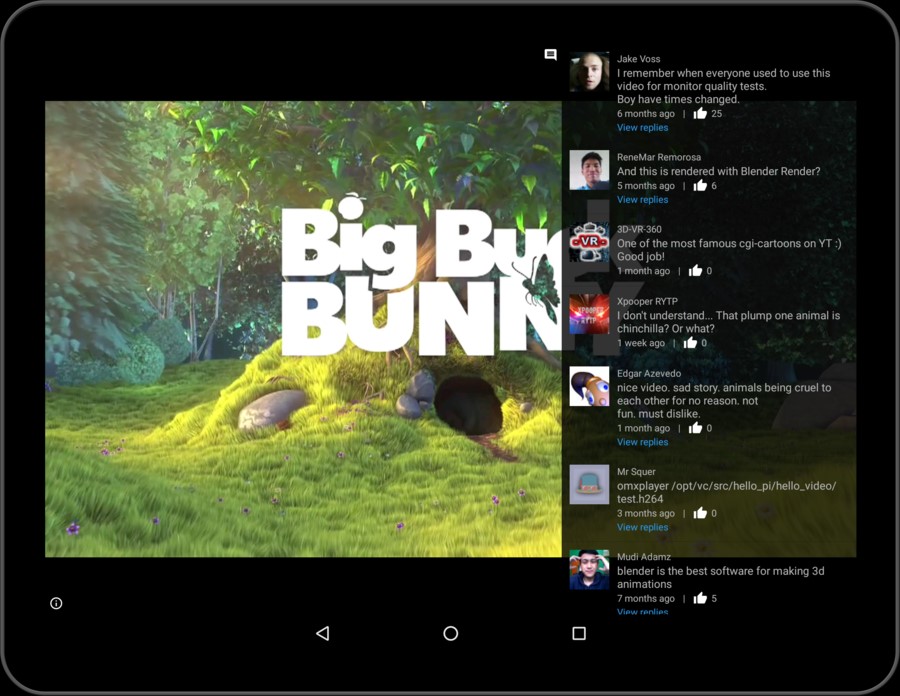
Task: Tap the comment 'rendered with Blender Render?'
Action: coord(719,171)
